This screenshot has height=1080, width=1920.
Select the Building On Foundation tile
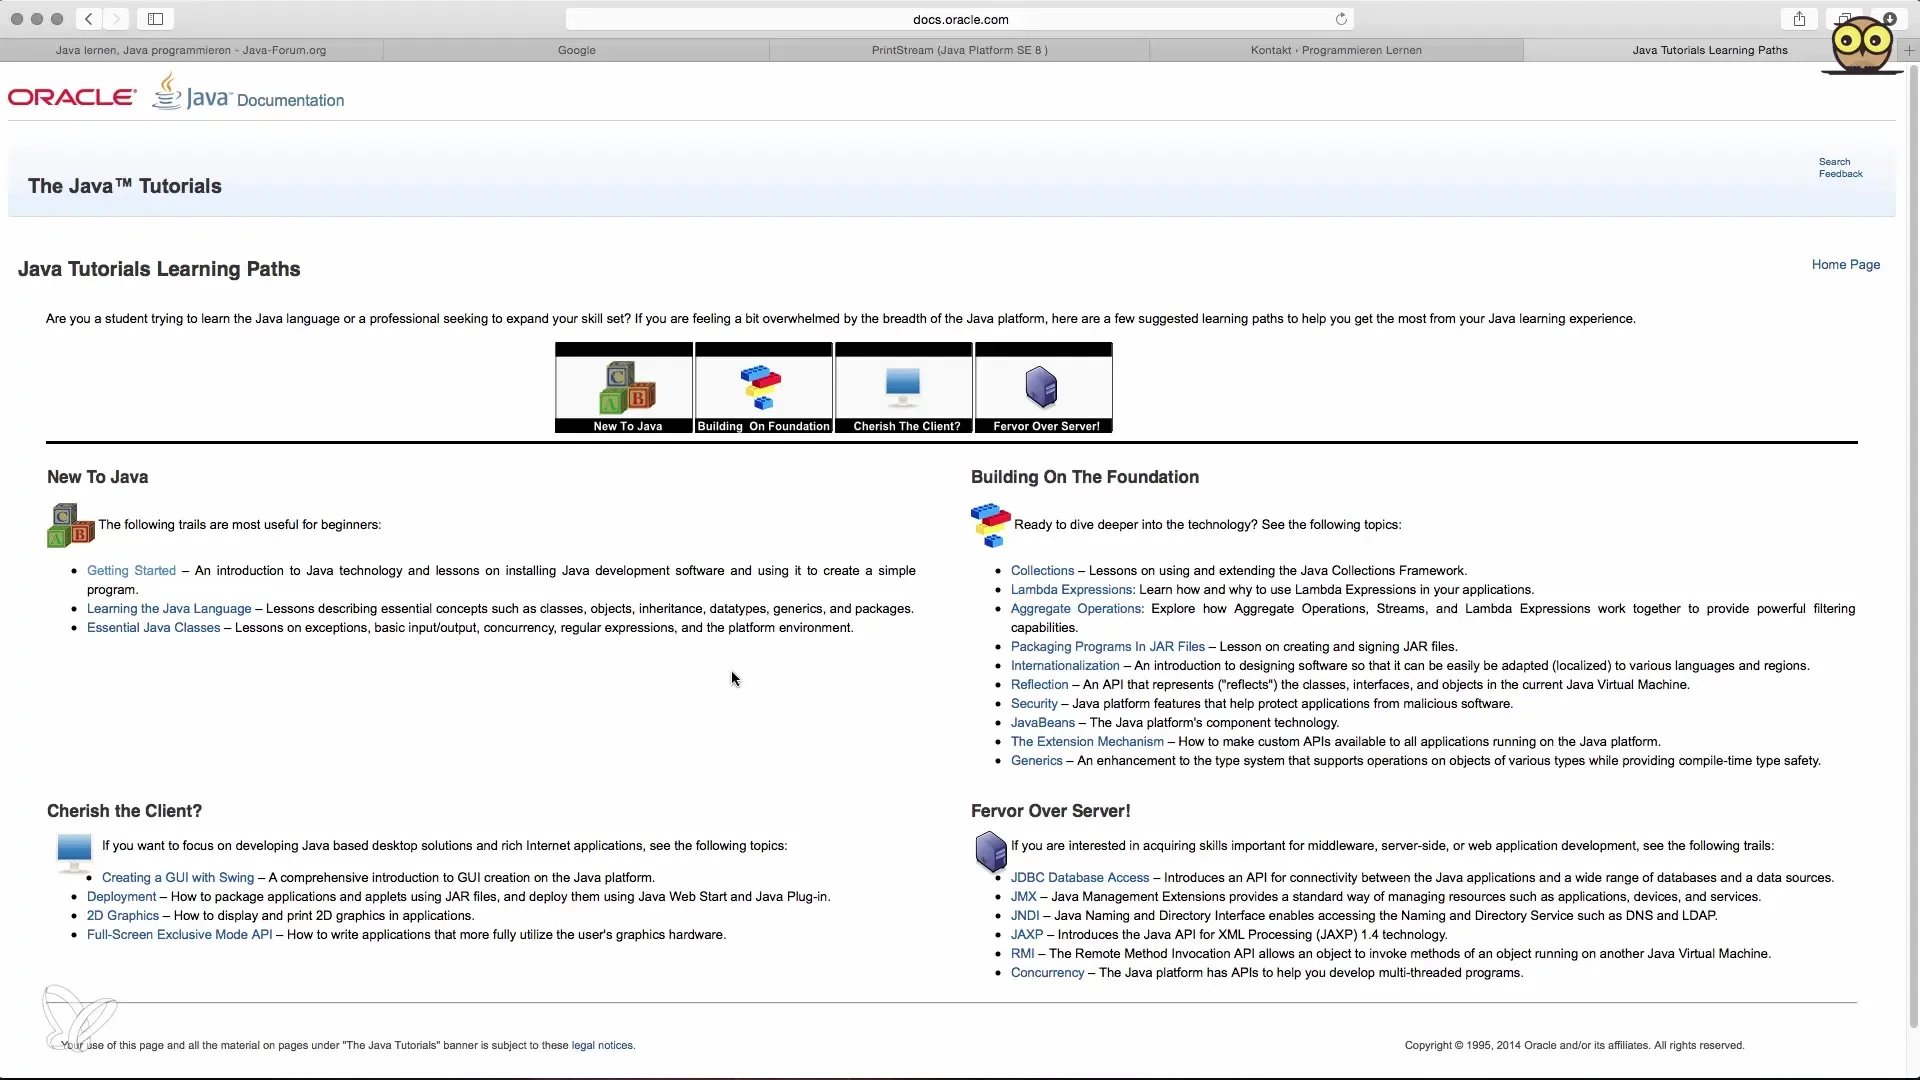[764, 388]
